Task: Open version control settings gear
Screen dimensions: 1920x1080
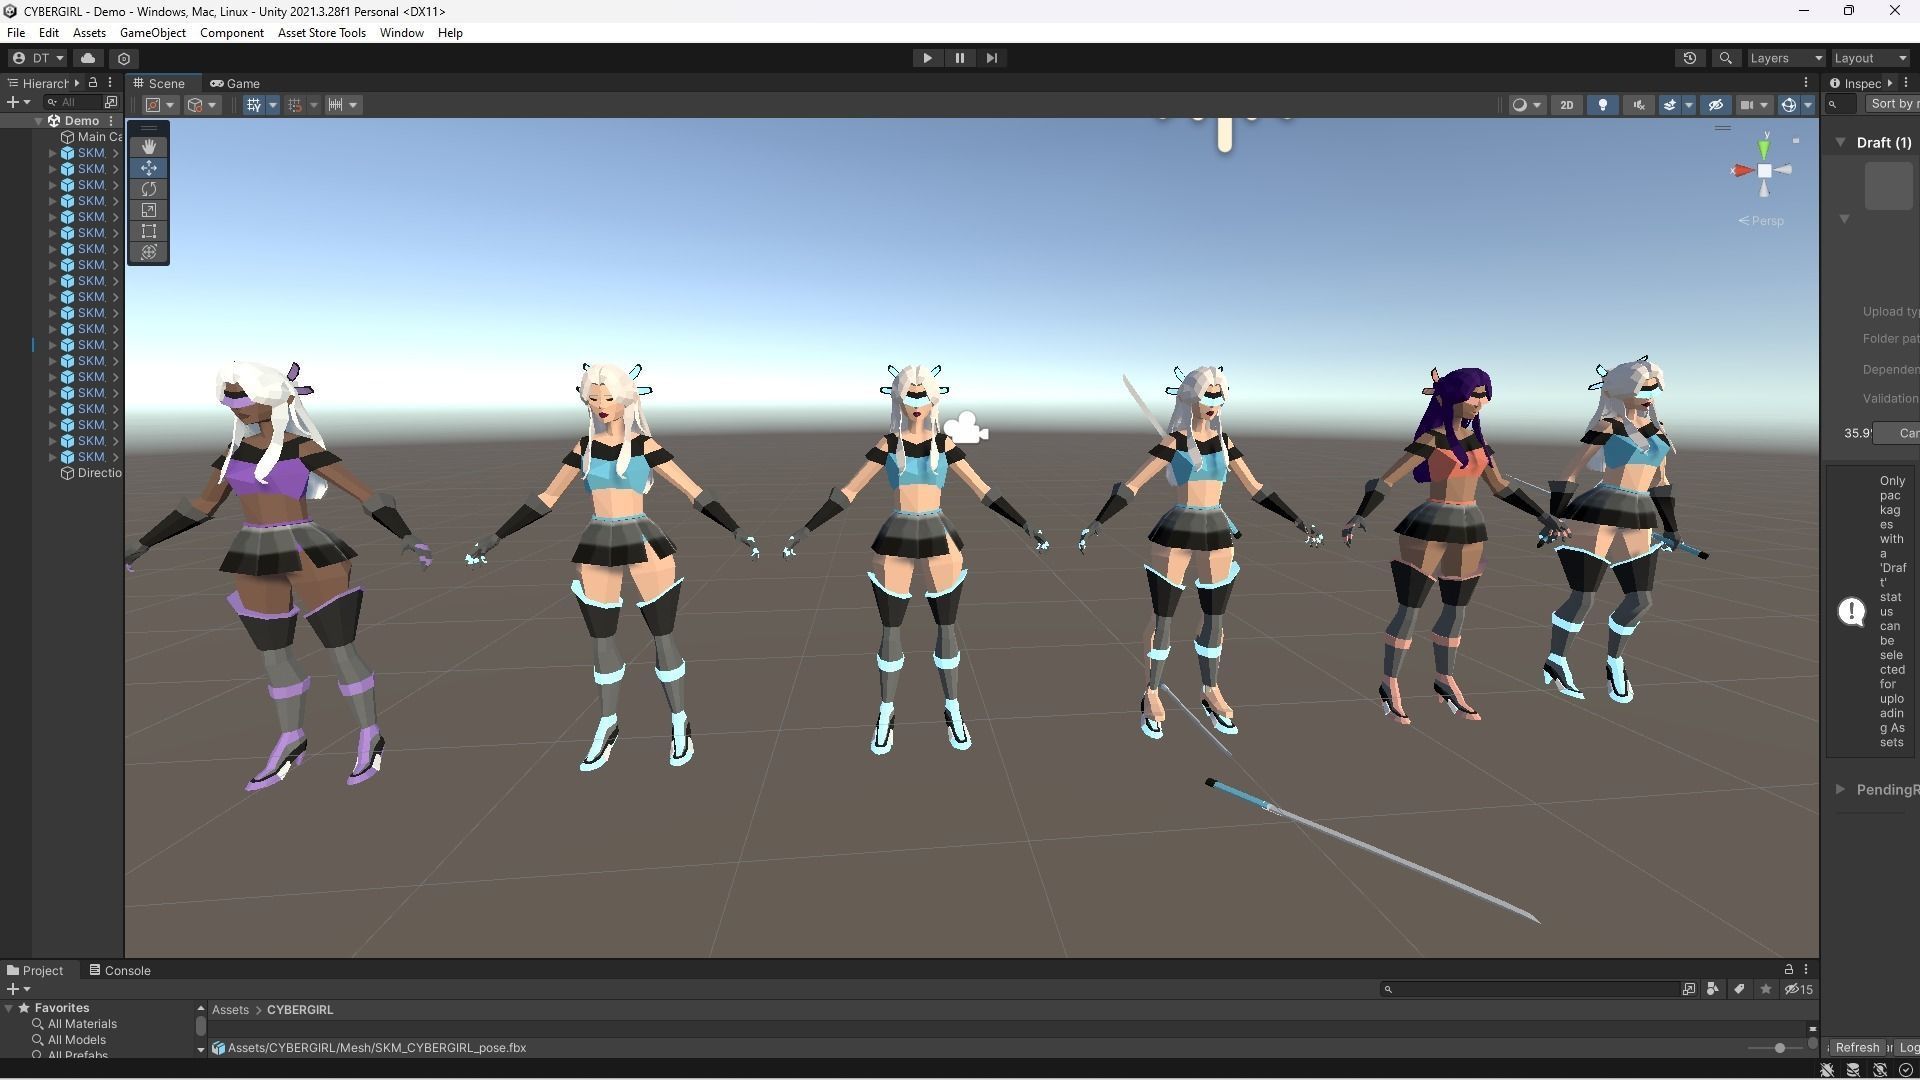Action: coord(124,58)
